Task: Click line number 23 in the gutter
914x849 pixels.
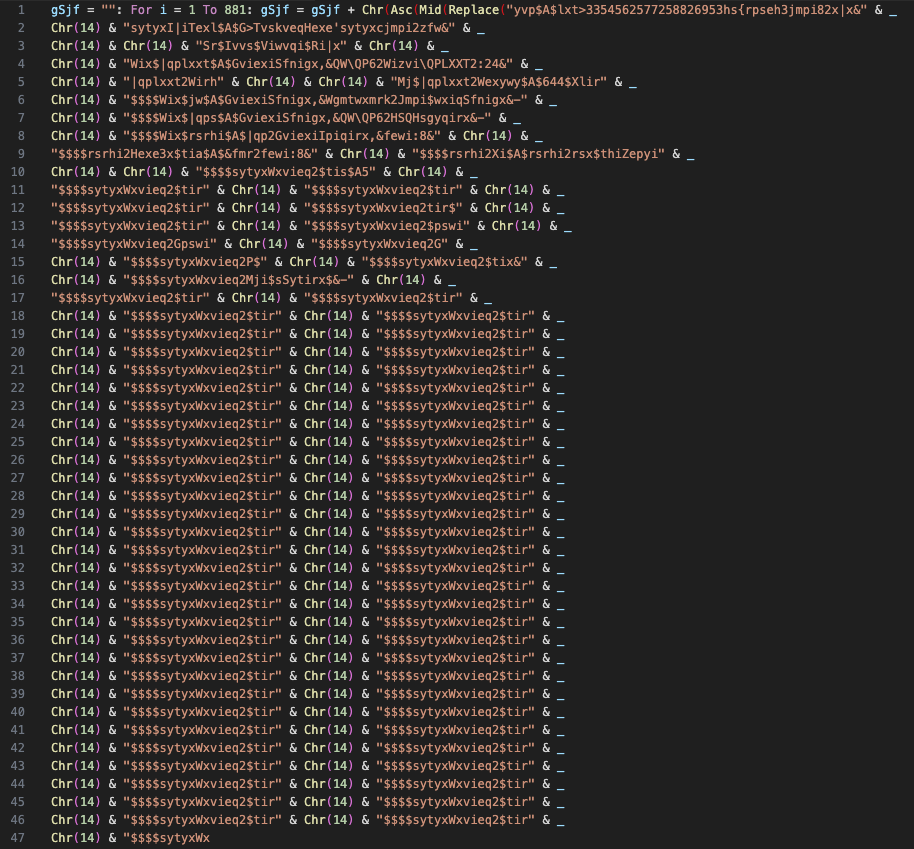Action: [17, 407]
